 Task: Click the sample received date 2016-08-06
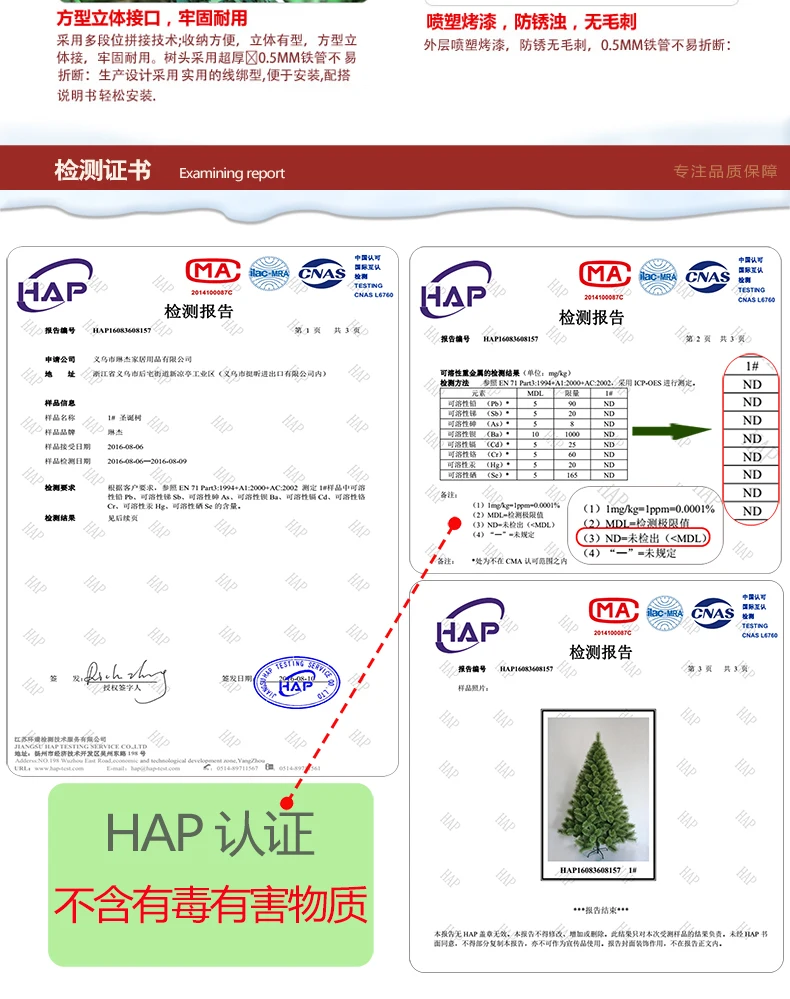pos(126,447)
